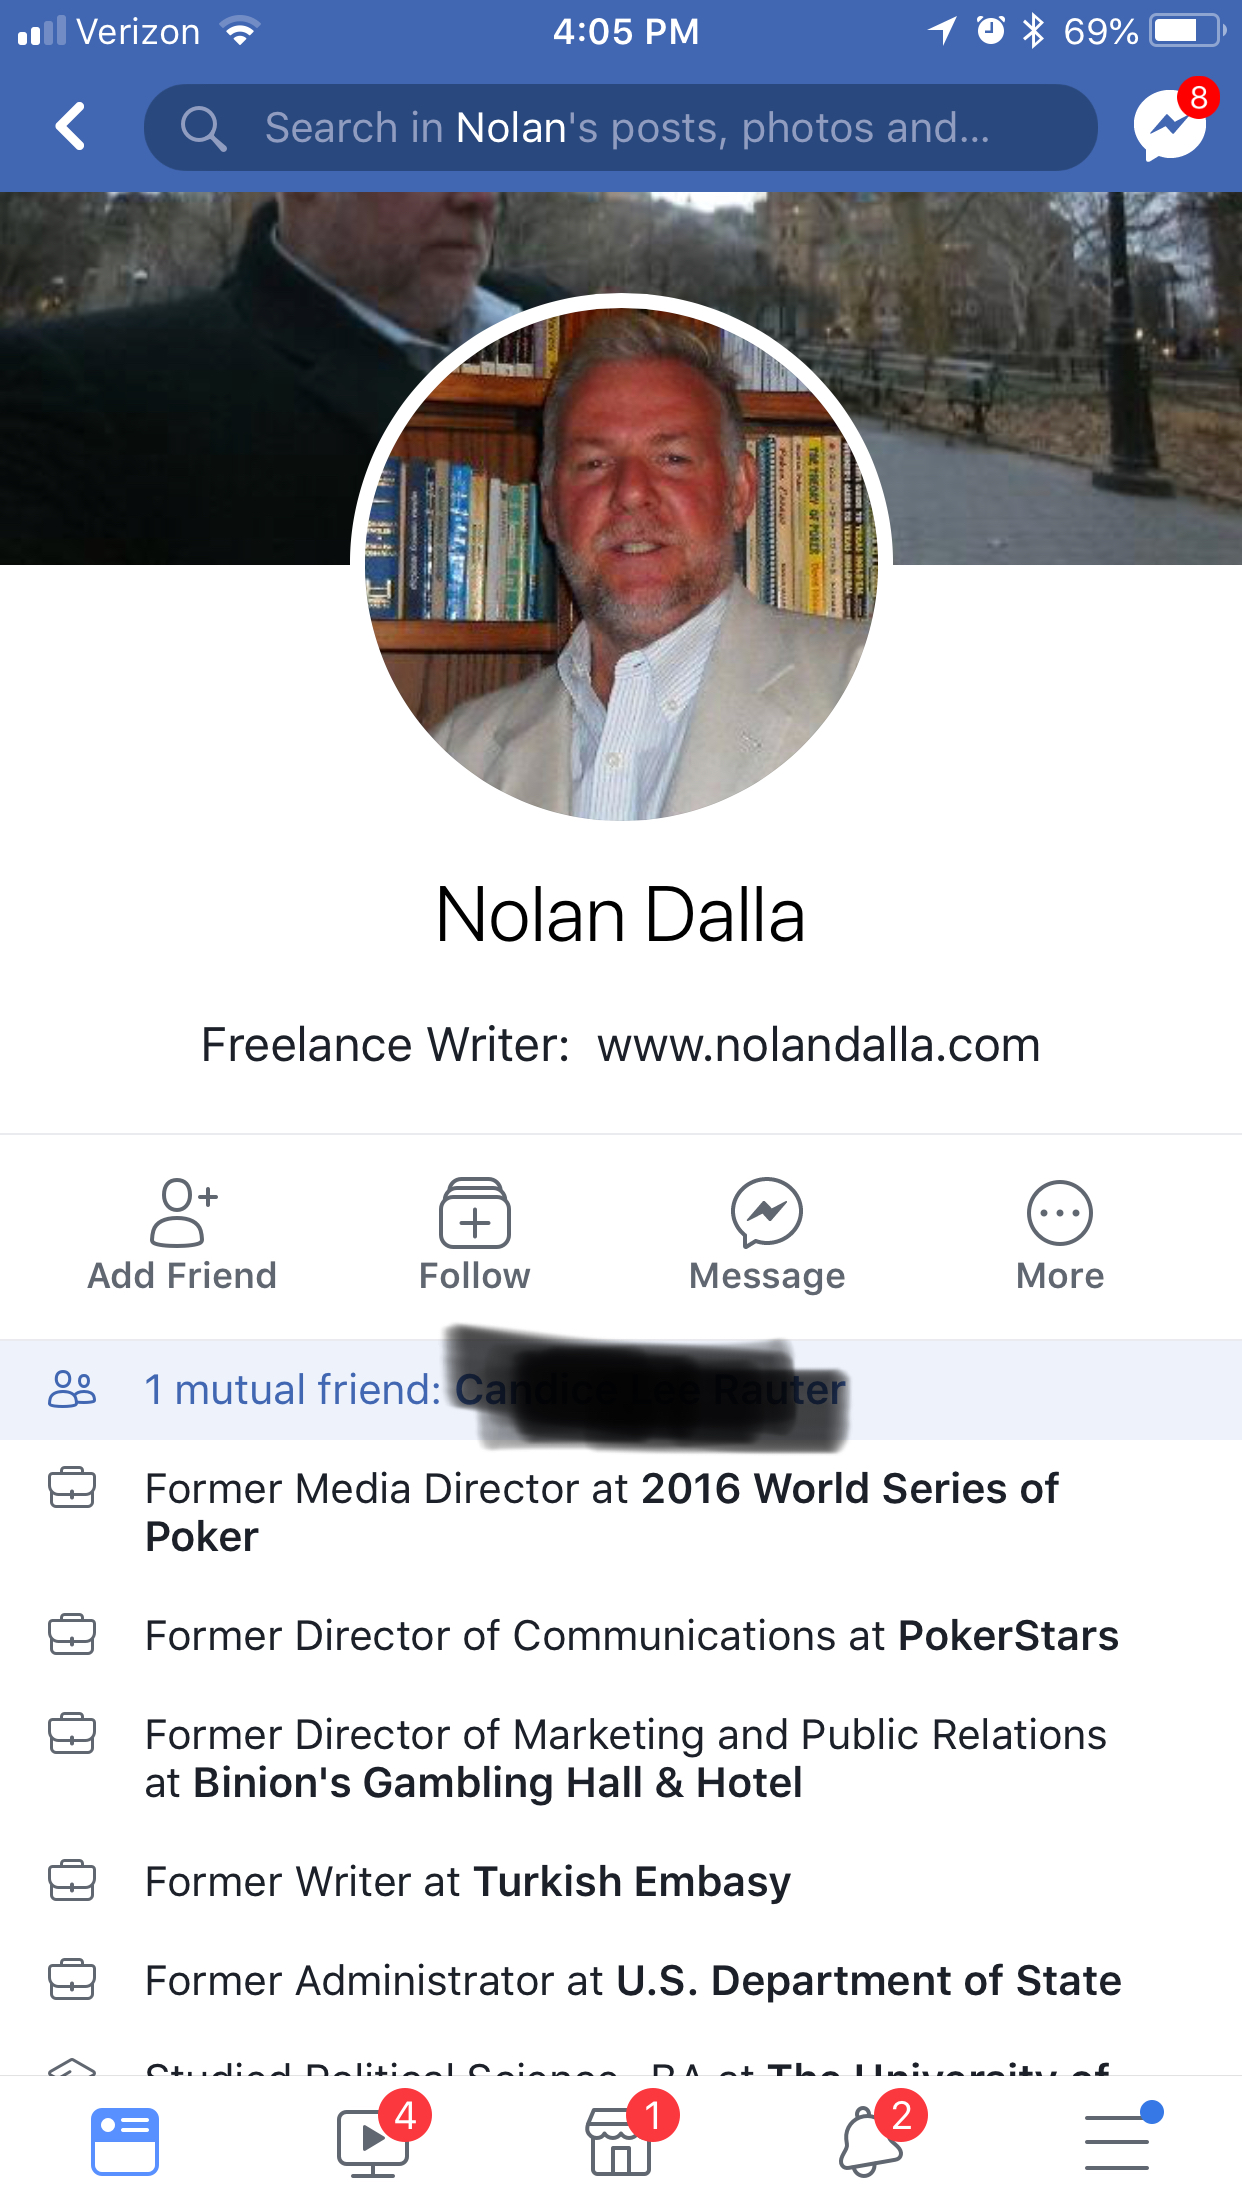Open 2016 World Series of Poker link
Image resolution: width=1242 pixels, height=2208 pixels.
pyautogui.click(x=602, y=1513)
